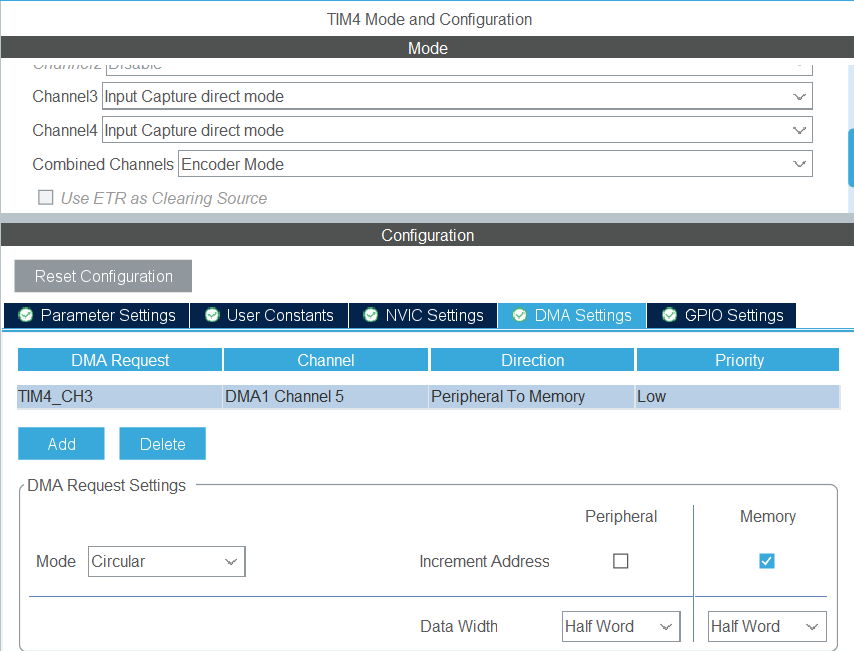Switch to the NVIC Settings tab
Viewport: 854px width, 651px height.
tap(423, 315)
